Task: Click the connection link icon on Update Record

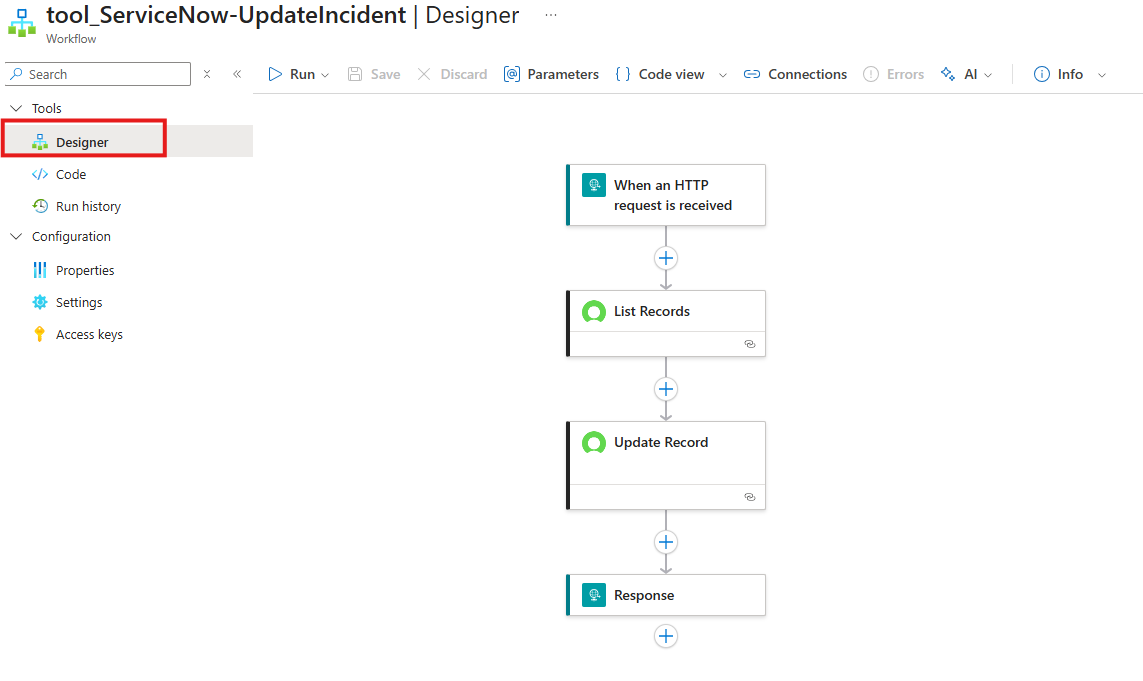Action: [750, 497]
